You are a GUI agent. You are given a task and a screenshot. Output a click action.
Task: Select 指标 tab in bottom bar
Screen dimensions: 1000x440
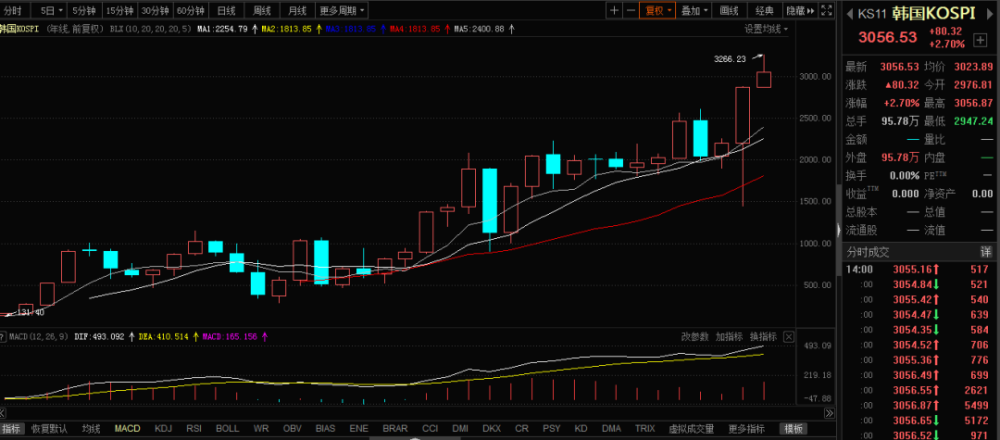(10, 429)
